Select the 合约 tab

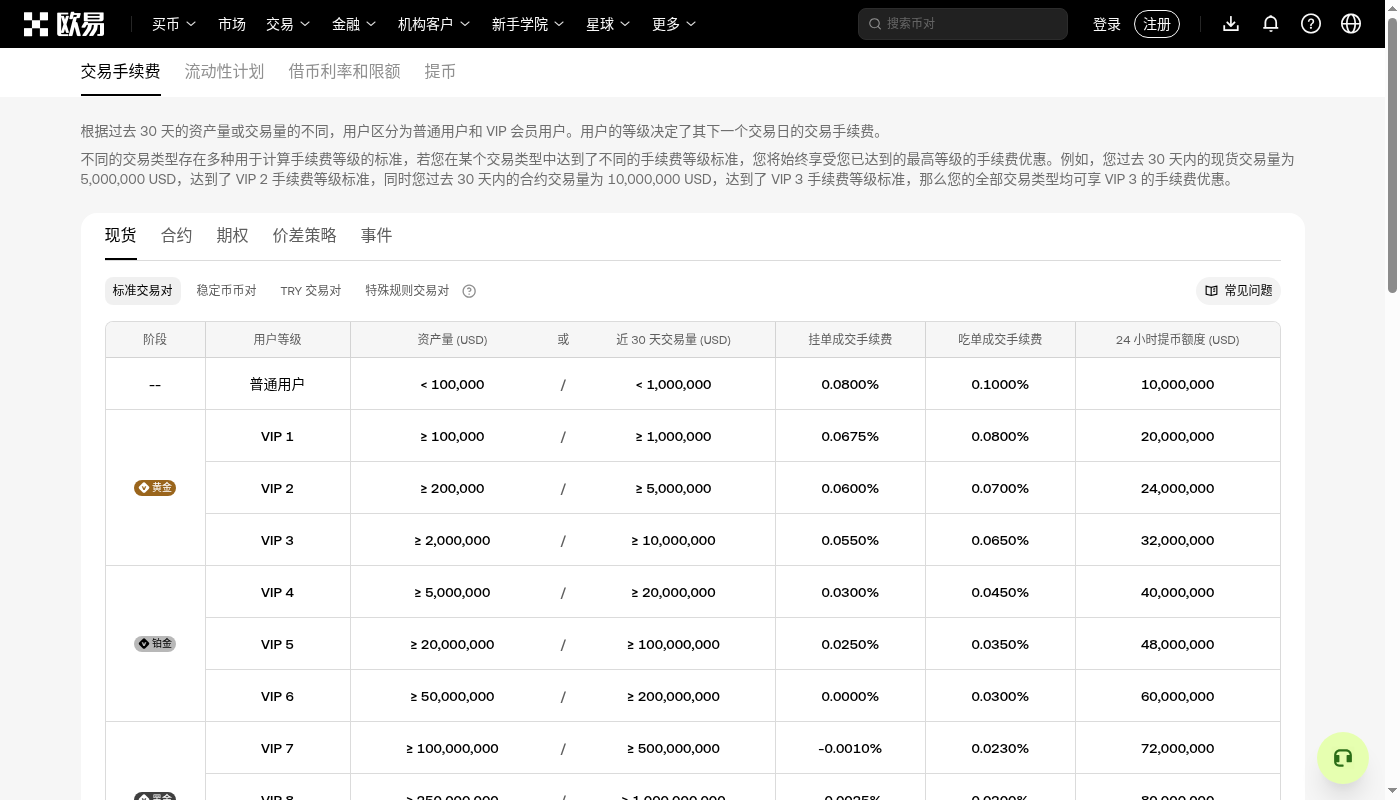[177, 236]
